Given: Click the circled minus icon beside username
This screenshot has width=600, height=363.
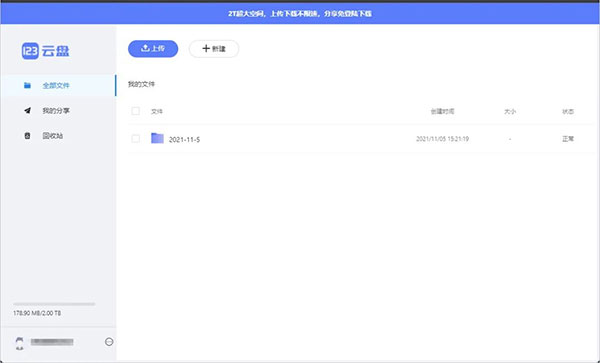Looking at the screenshot, I should pyautogui.click(x=109, y=342).
